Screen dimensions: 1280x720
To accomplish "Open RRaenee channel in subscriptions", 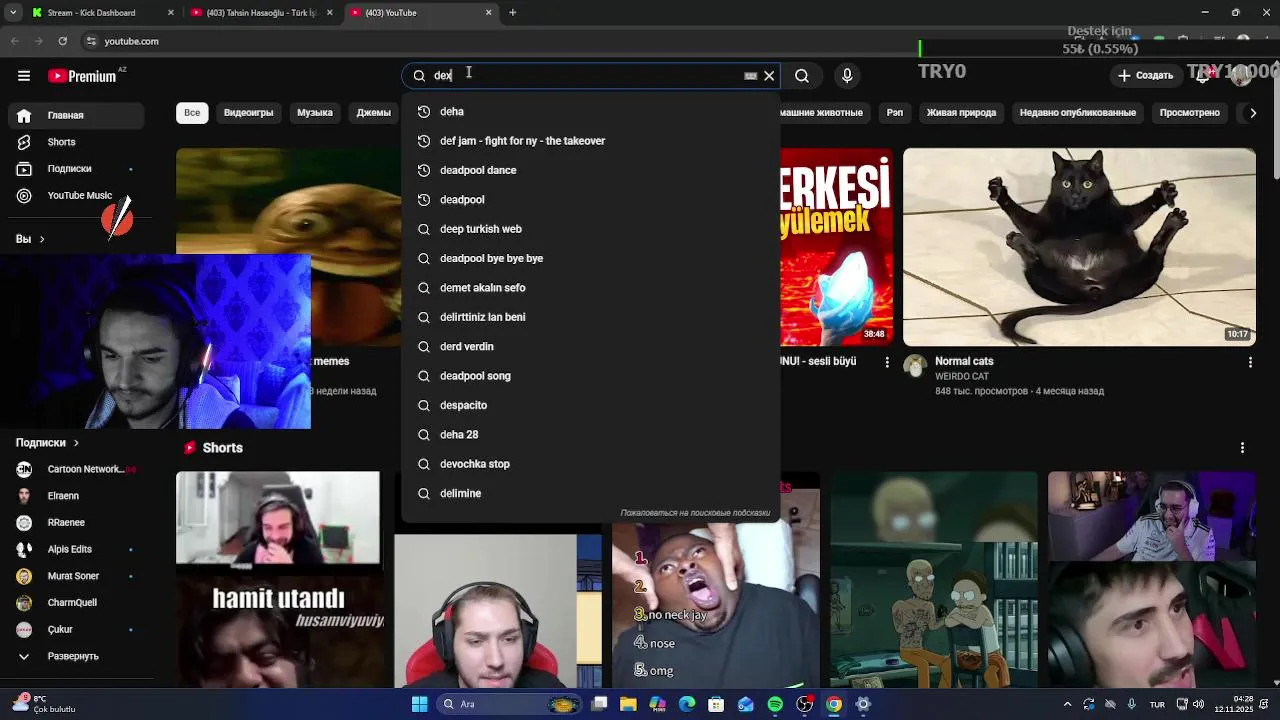I will 77,523.
